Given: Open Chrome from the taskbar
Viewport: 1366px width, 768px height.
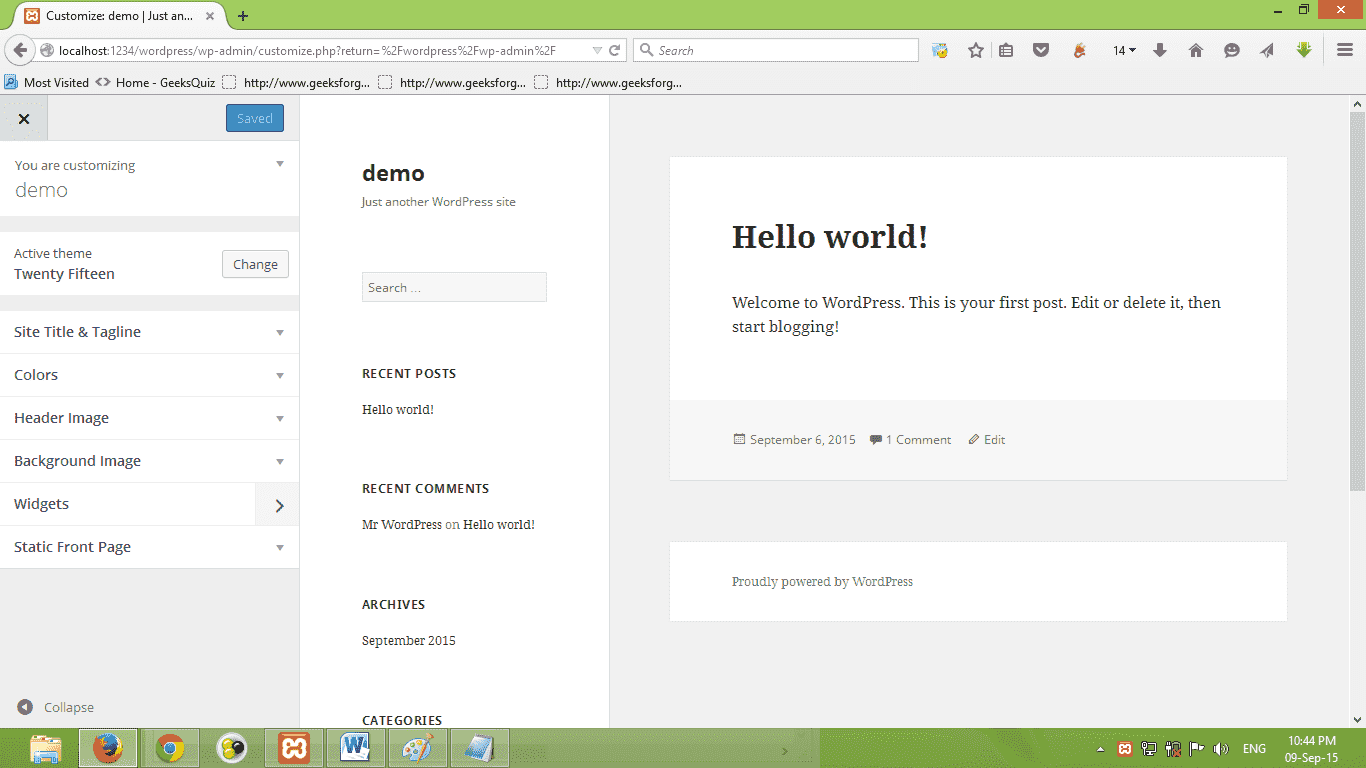Looking at the screenshot, I should [170, 748].
